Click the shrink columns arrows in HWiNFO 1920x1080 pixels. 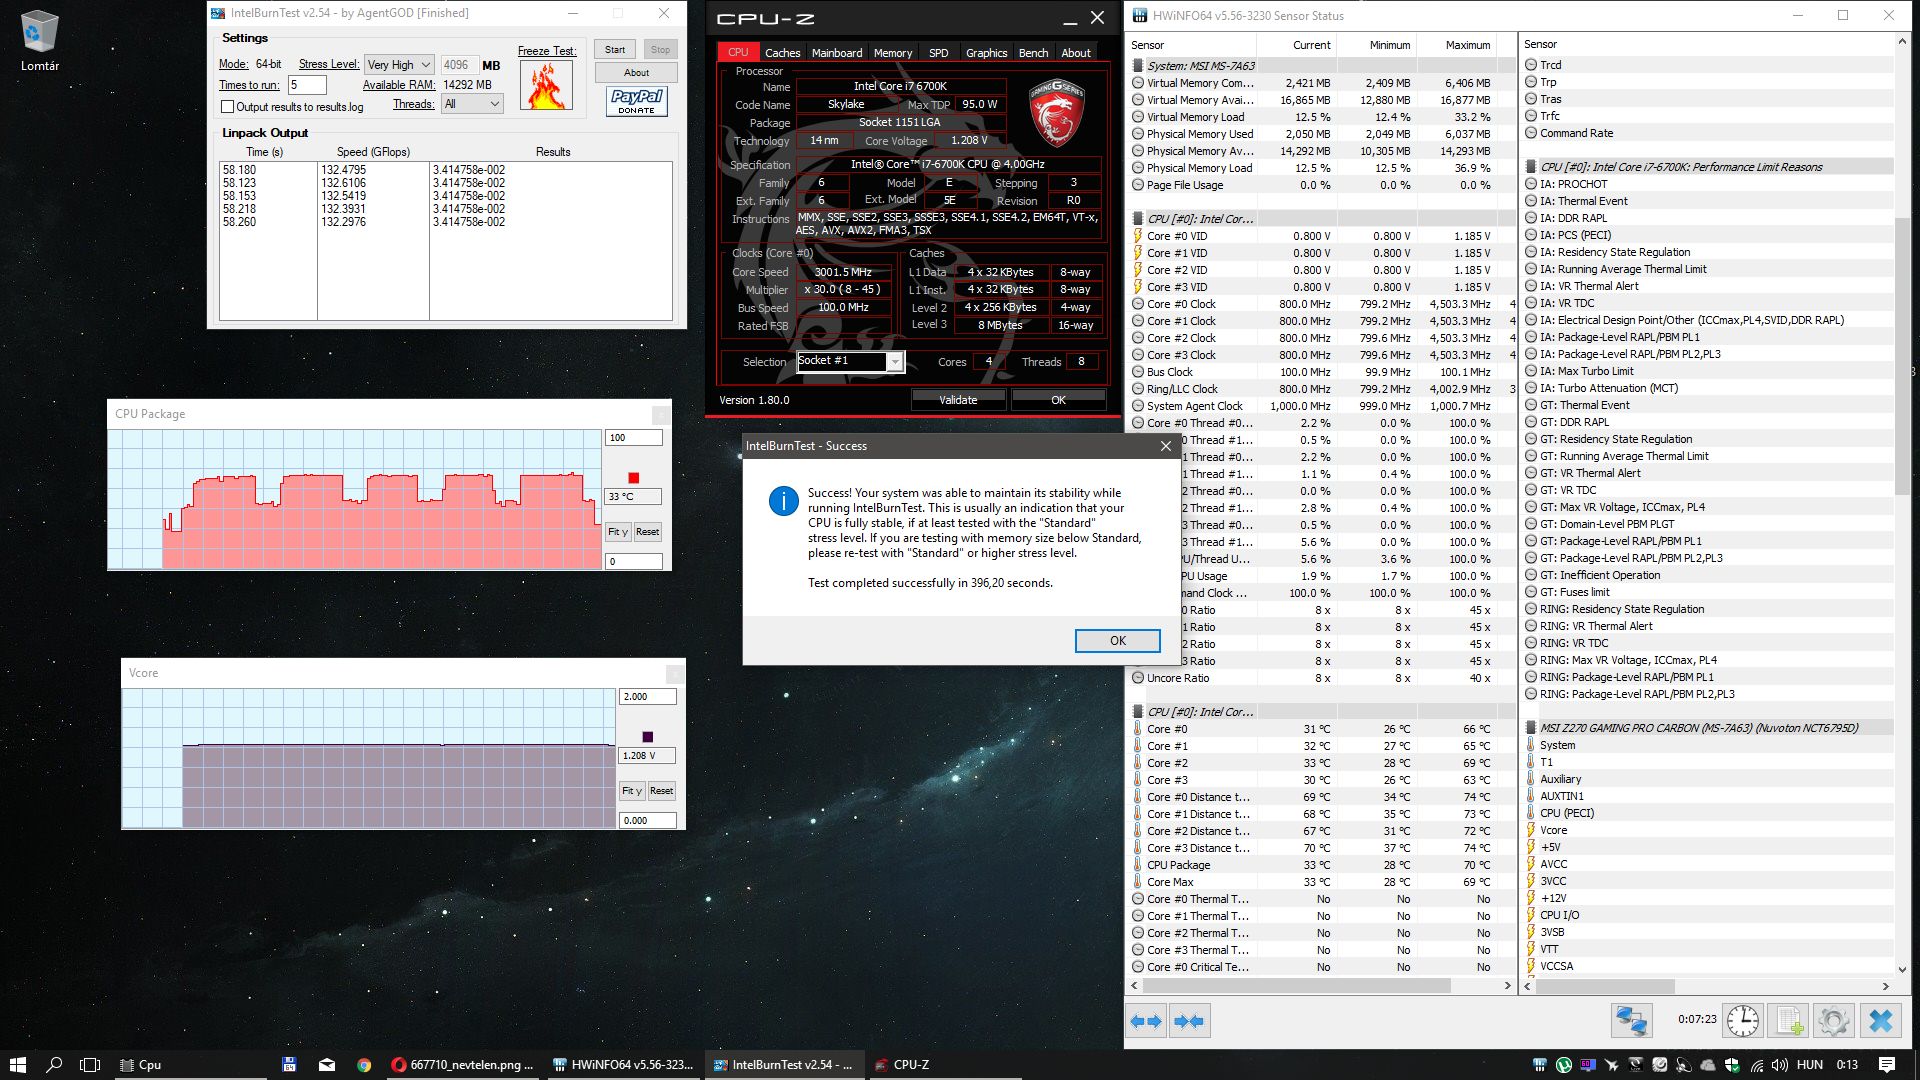coord(1189,1021)
